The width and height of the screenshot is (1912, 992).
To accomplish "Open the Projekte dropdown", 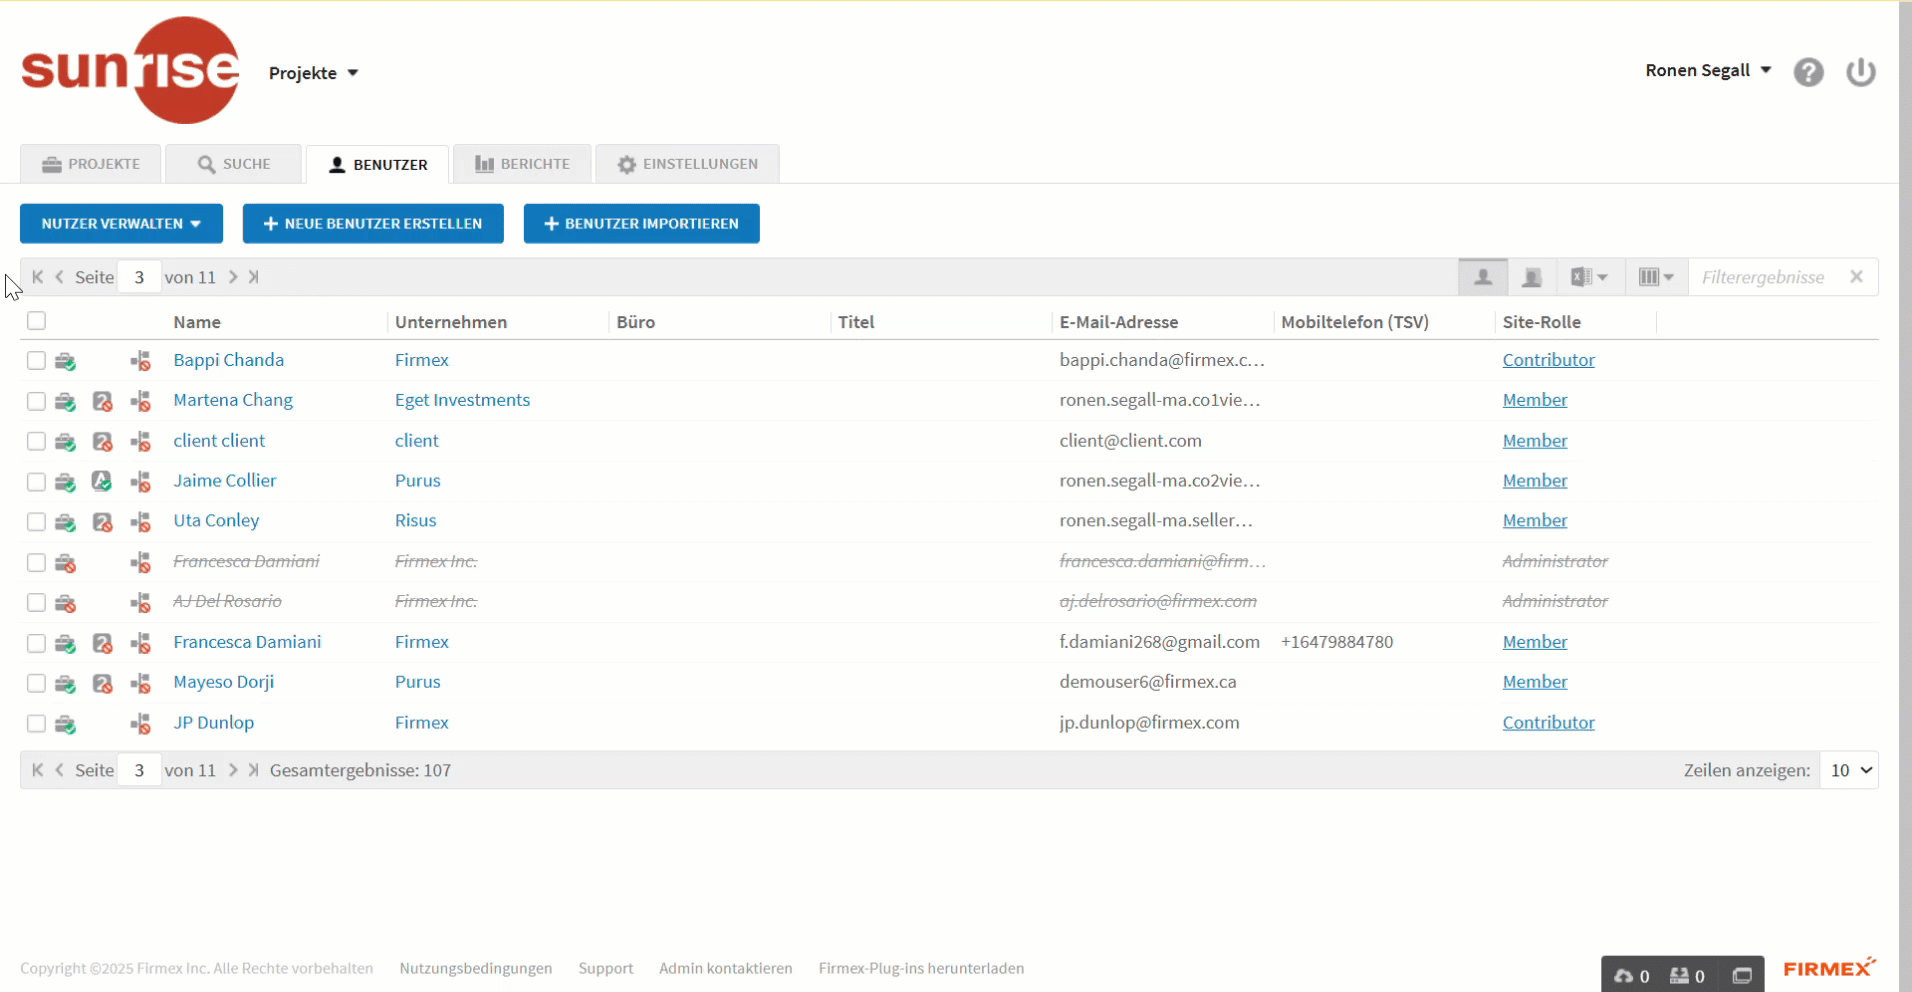I will point(313,73).
